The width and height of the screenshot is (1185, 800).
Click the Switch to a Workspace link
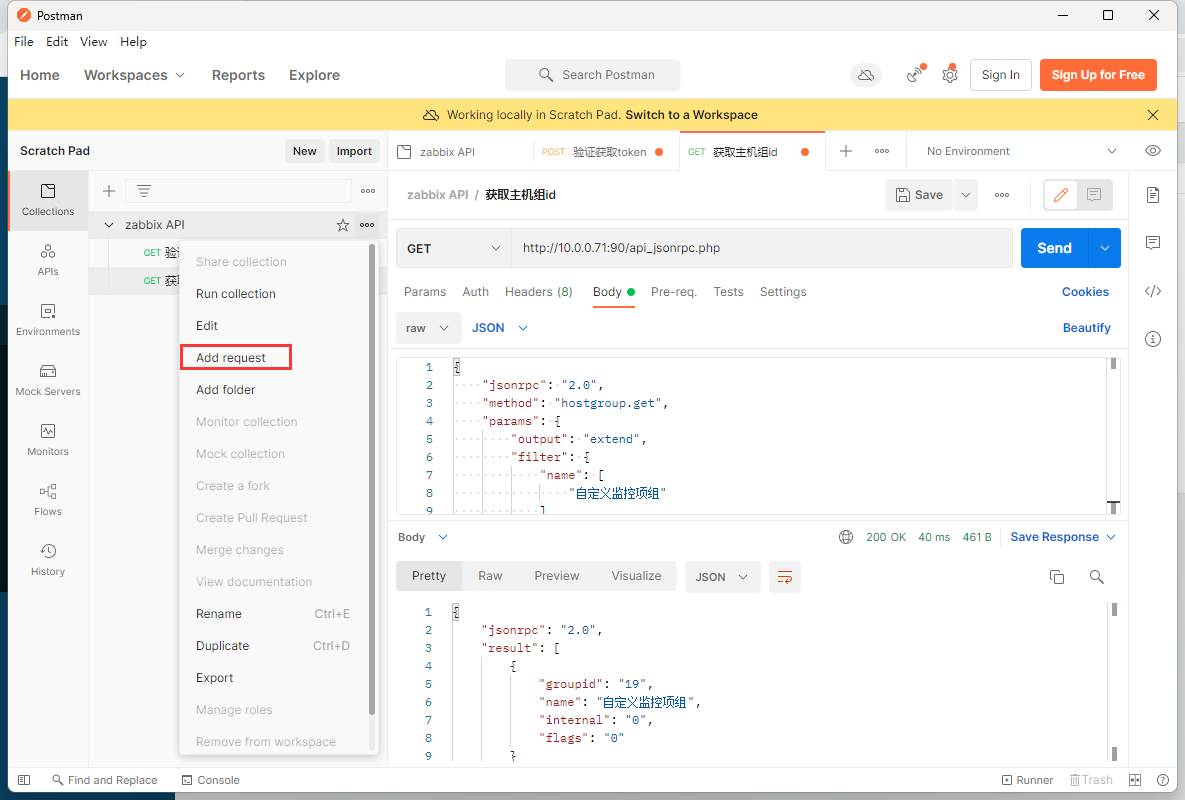(692, 115)
